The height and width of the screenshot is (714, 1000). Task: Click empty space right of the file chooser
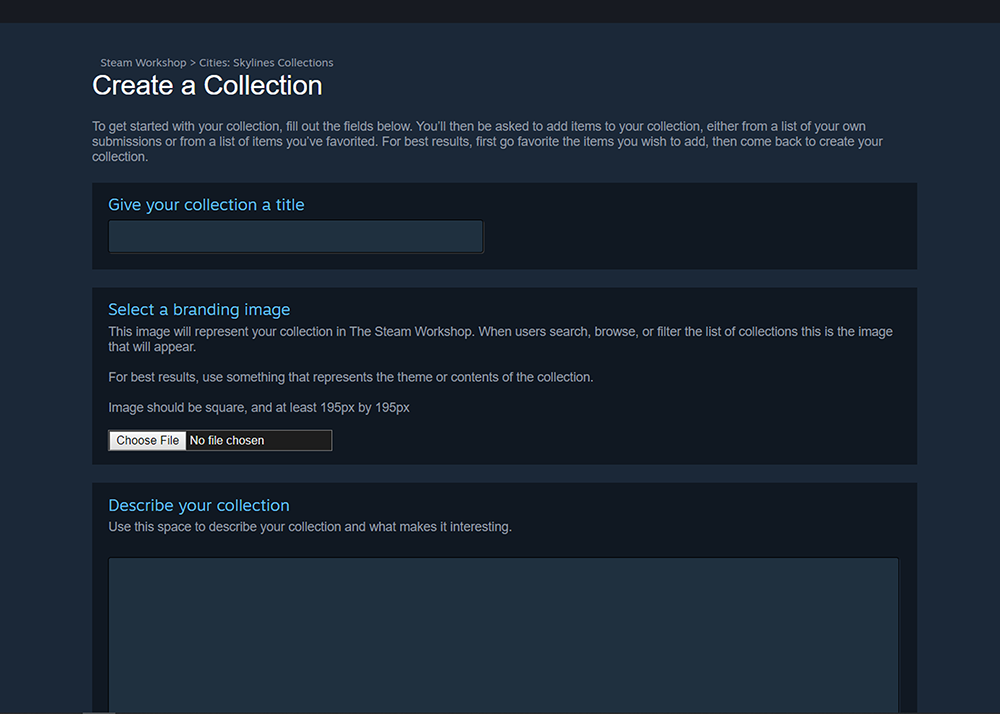(x=620, y=440)
